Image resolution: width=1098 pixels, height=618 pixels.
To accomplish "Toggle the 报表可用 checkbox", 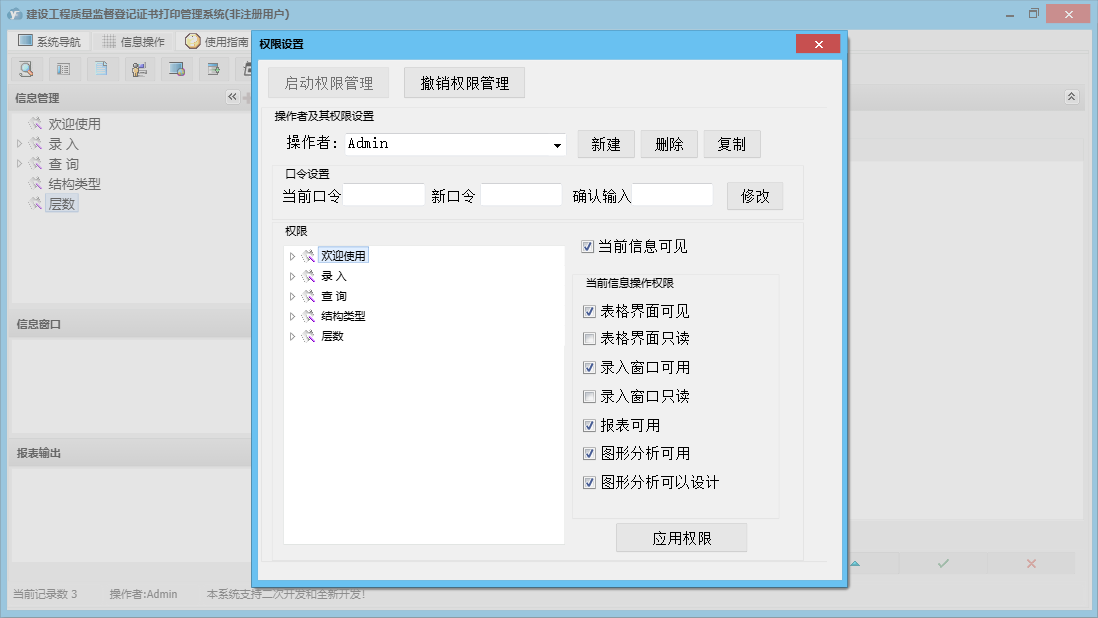I will (590, 426).
